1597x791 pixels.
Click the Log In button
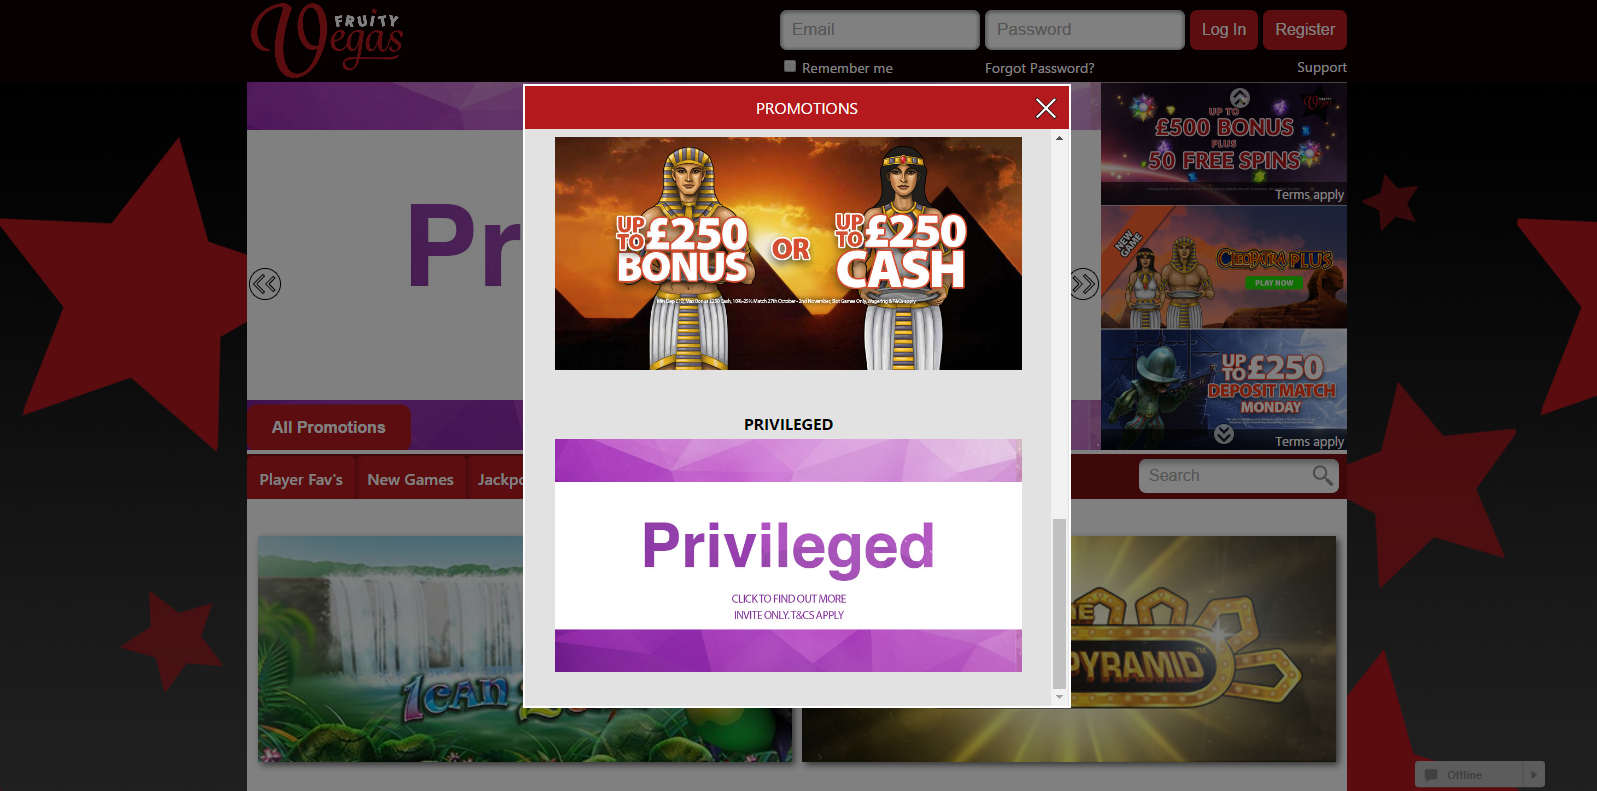[x=1224, y=30]
